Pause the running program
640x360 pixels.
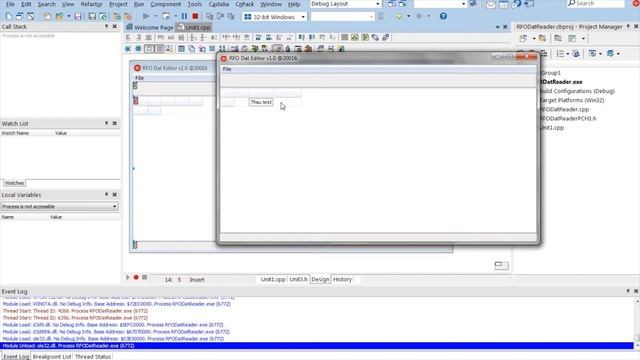click(184, 16)
